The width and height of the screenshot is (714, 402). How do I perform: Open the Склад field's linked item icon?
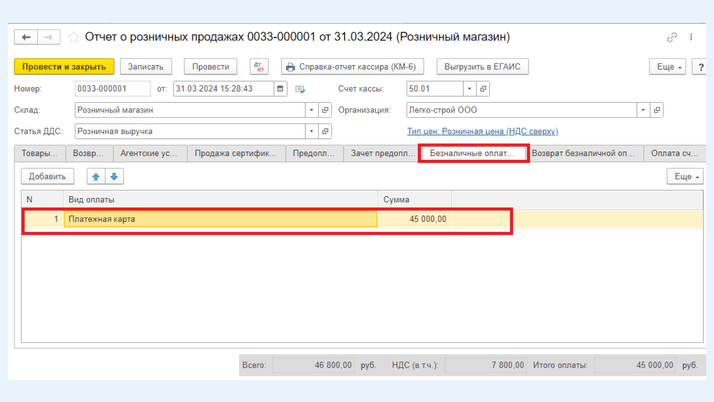click(325, 110)
